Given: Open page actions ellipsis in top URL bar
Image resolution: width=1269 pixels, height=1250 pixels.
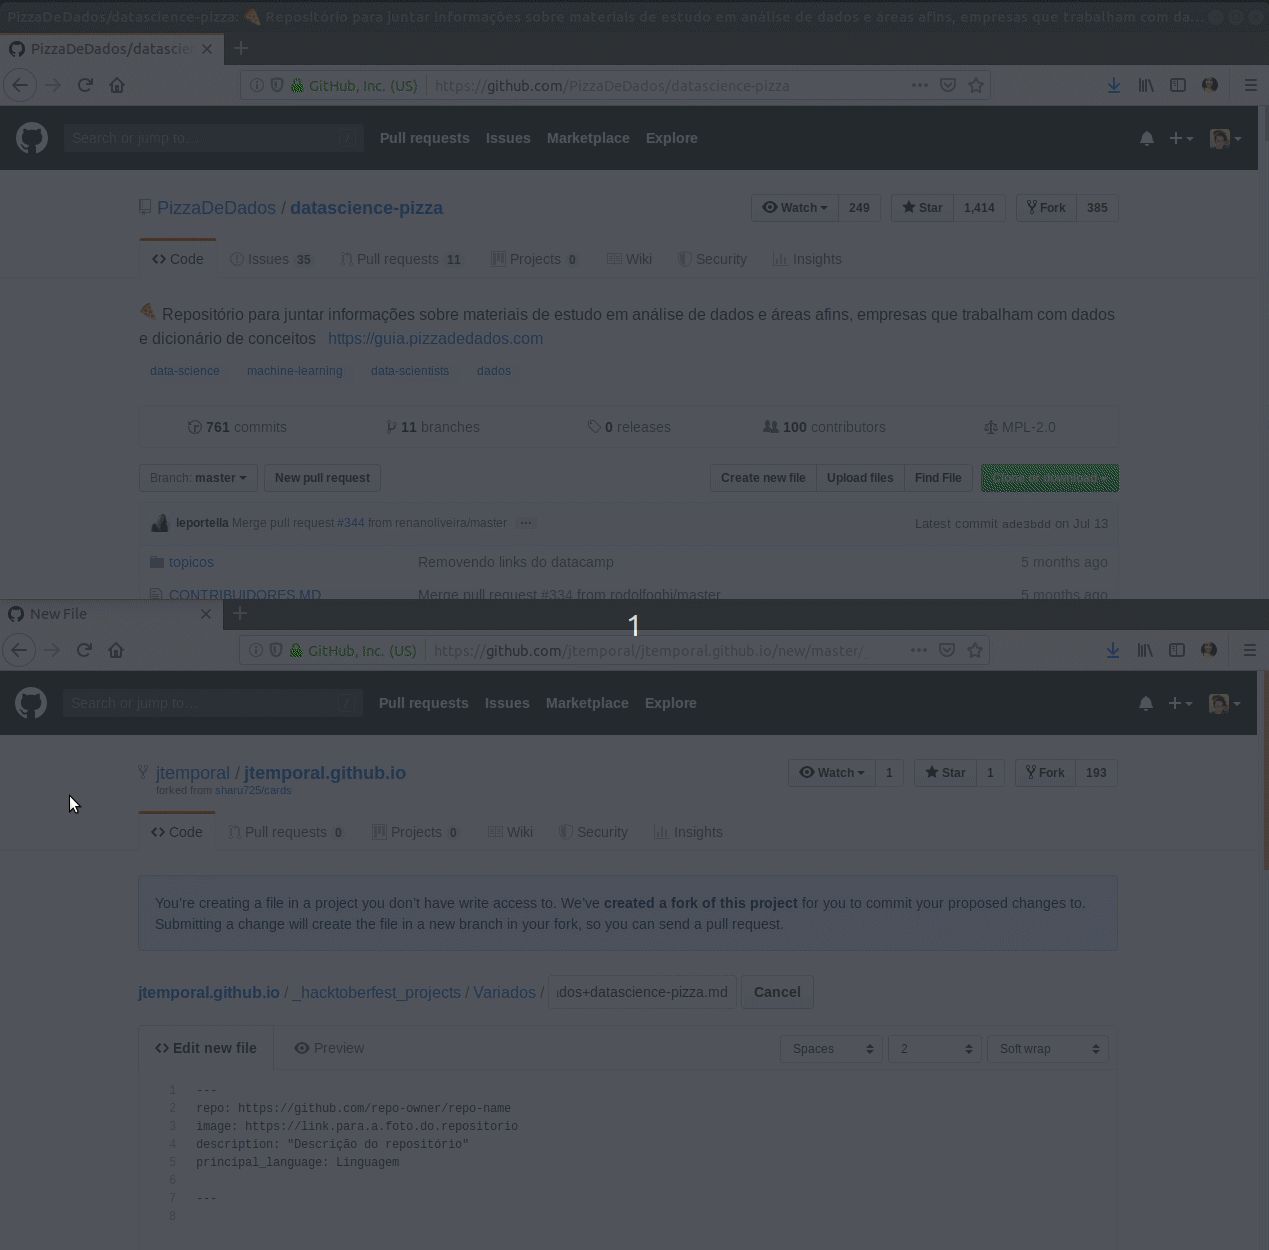Looking at the screenshot, I should [920, 85].
